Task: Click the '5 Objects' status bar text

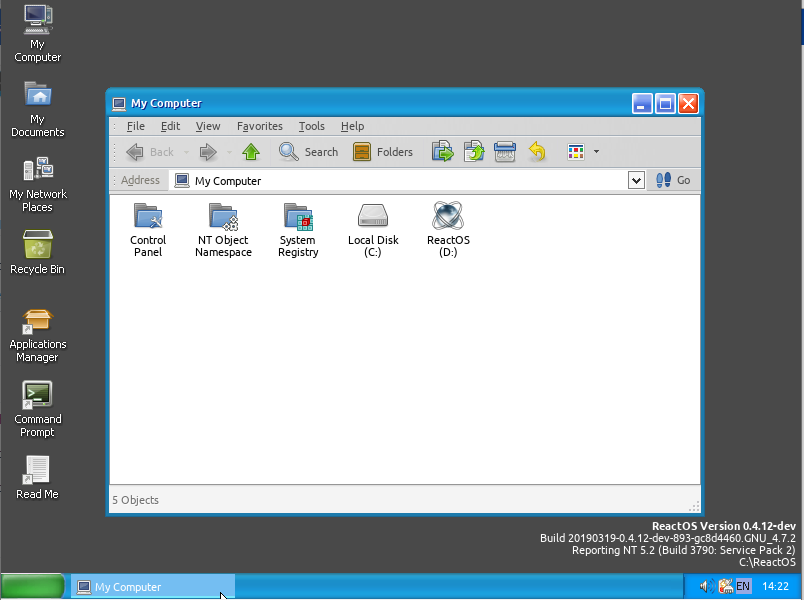Action: point(135,500)
